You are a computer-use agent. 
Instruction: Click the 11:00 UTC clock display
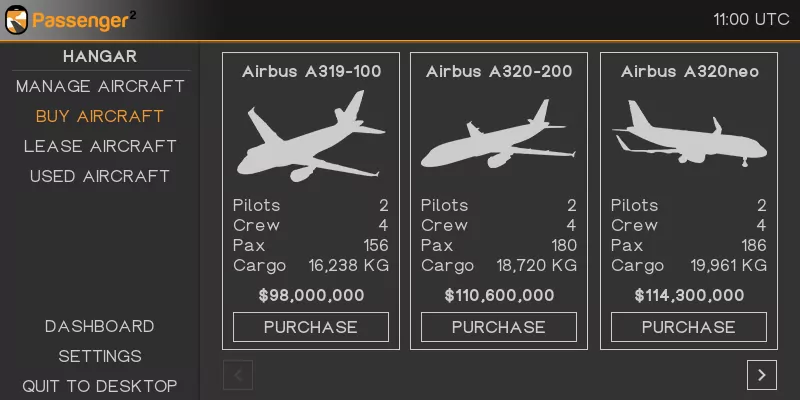[751, 19]
